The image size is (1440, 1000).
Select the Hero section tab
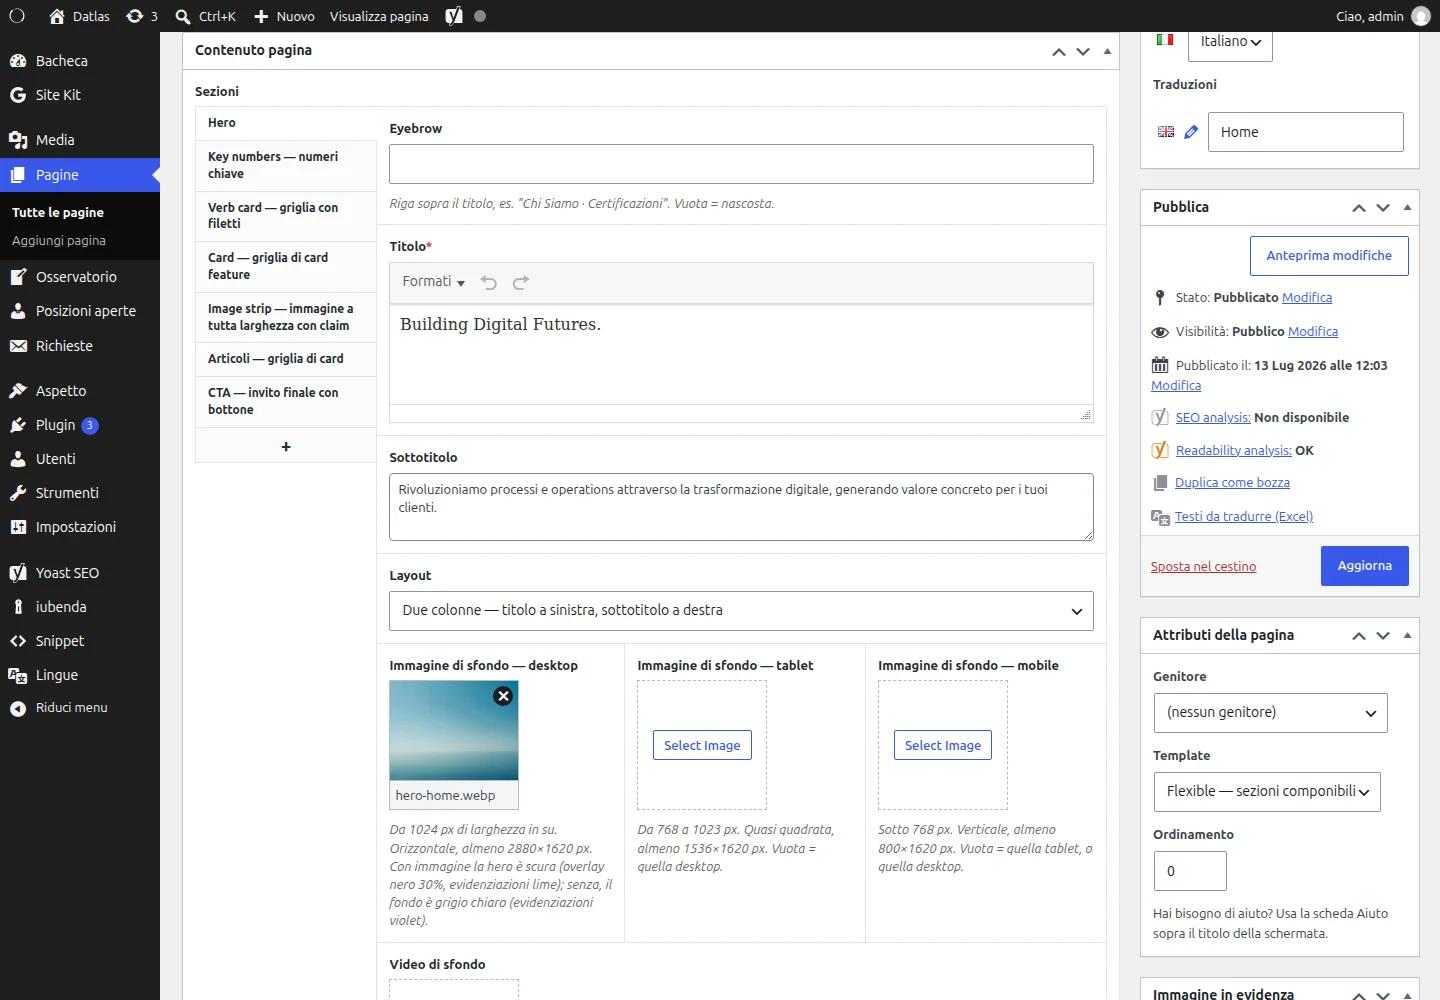286,123
